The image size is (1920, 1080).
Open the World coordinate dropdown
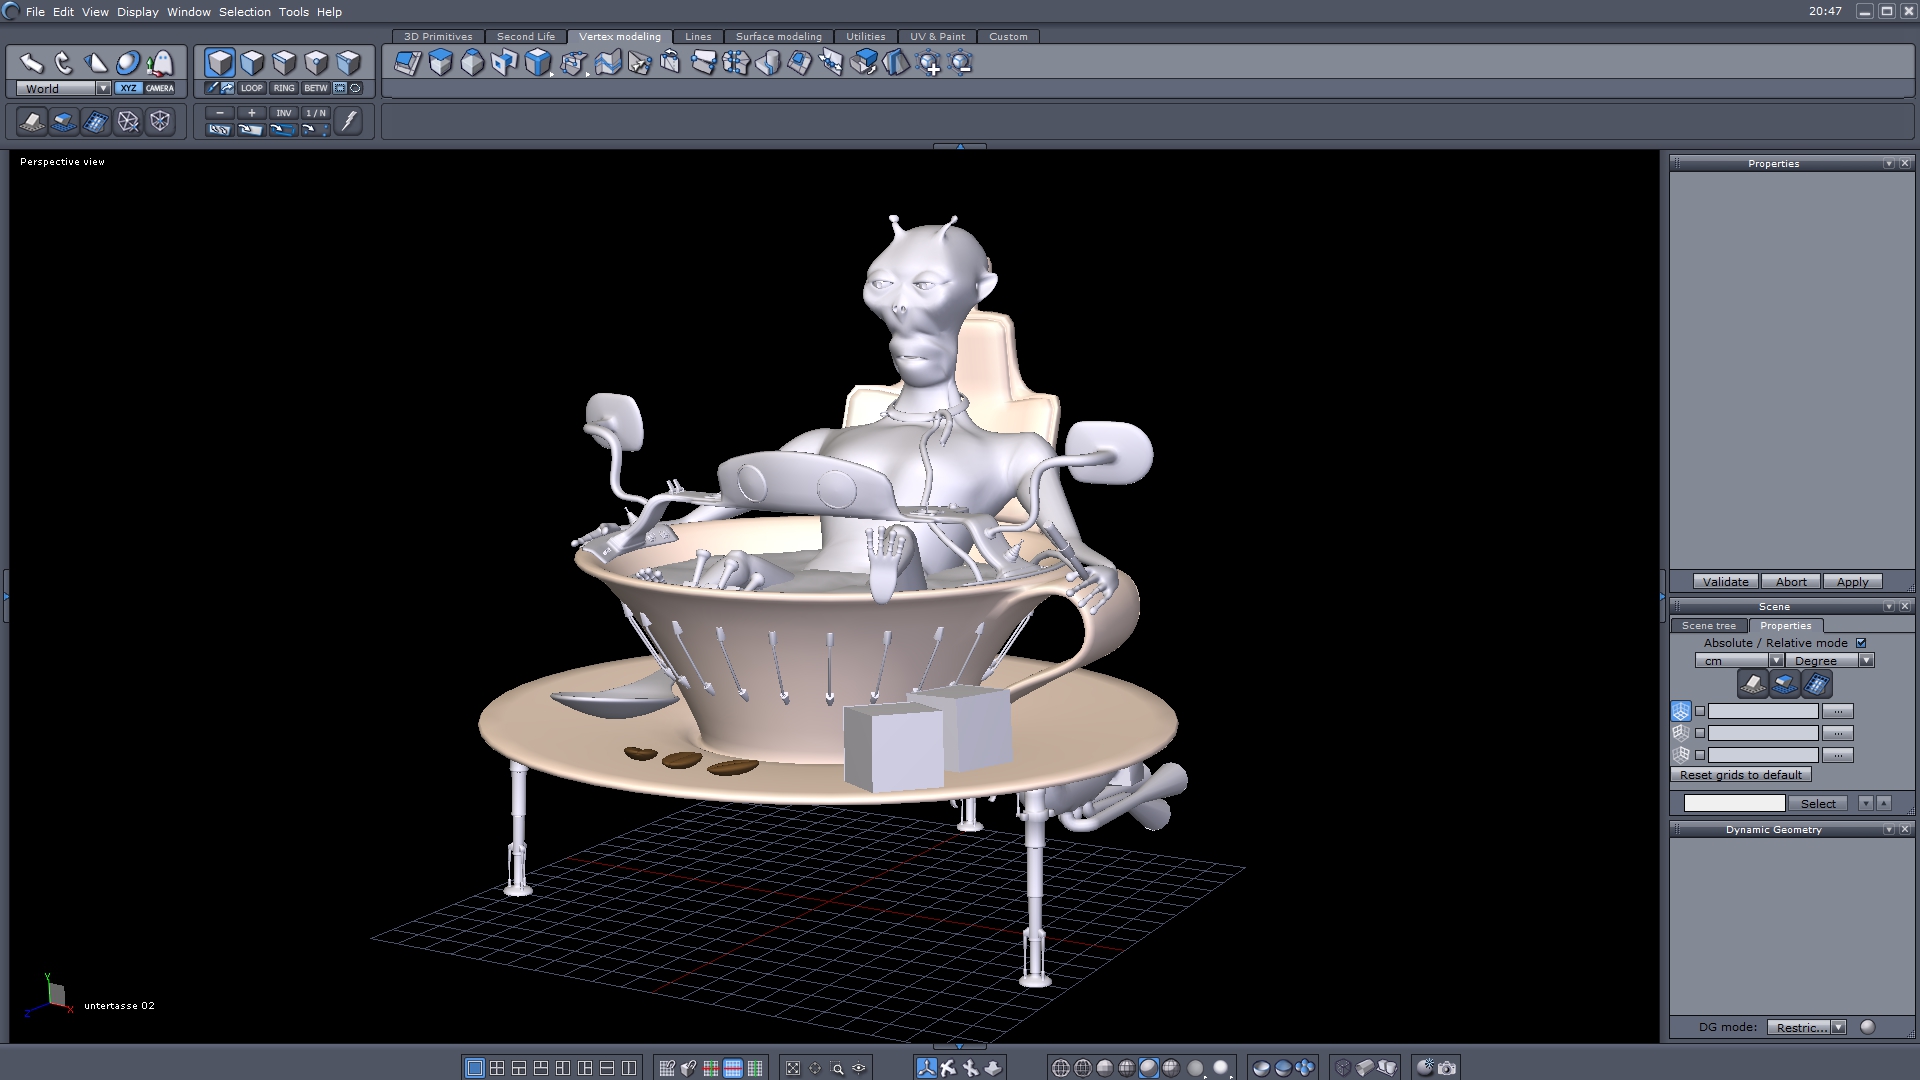(x=103, y=88)
